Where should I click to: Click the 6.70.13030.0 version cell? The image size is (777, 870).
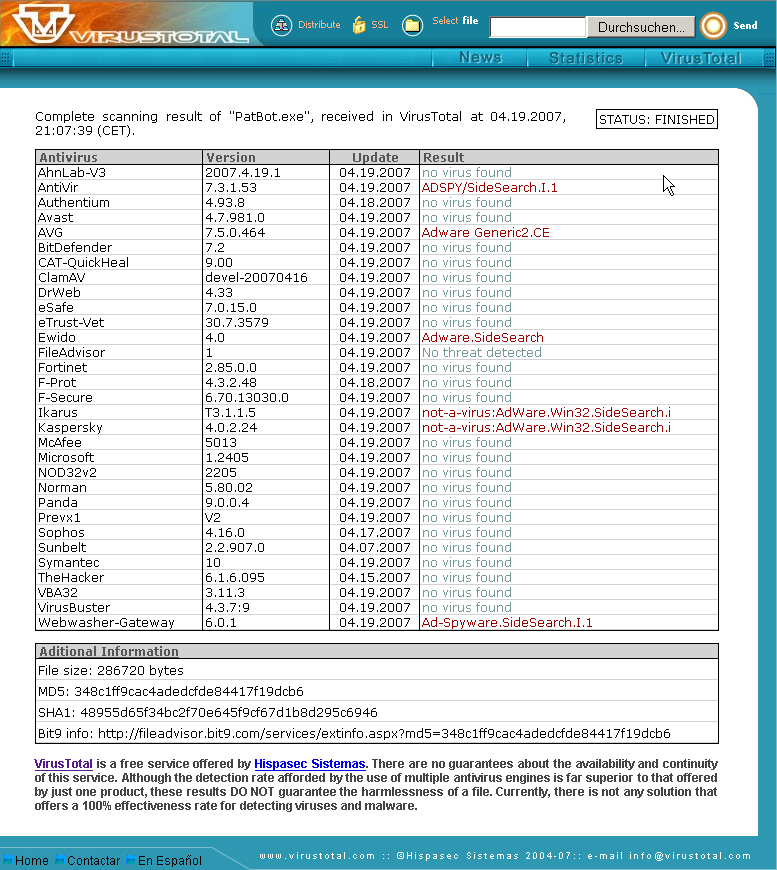click(246, 397)
